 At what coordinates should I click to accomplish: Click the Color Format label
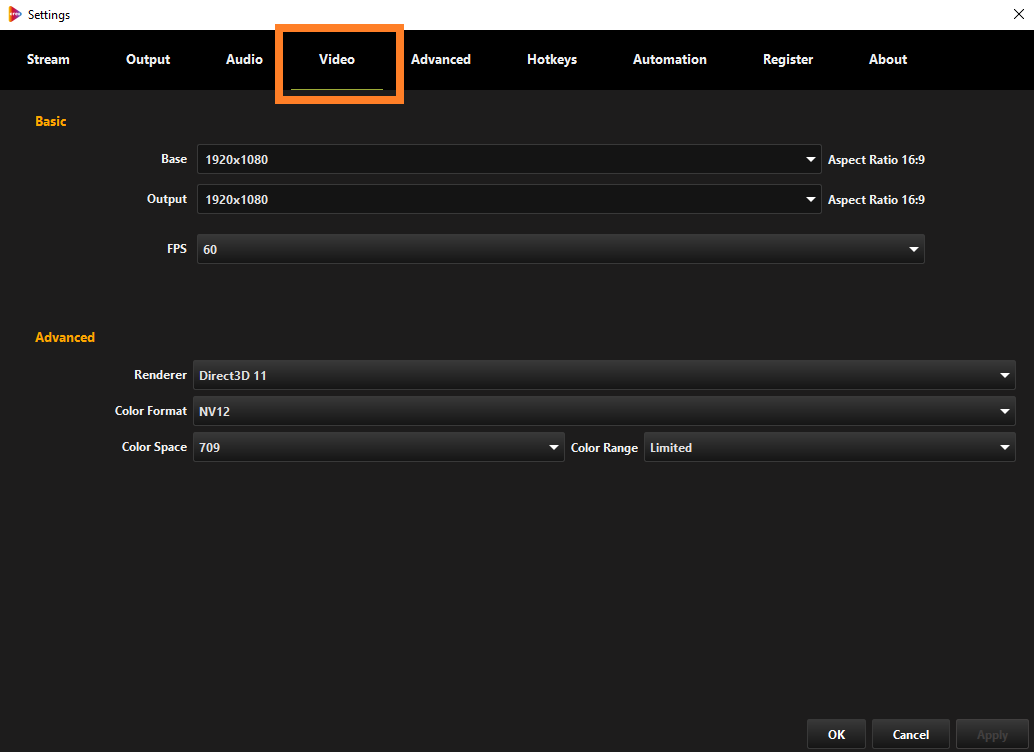151,411
